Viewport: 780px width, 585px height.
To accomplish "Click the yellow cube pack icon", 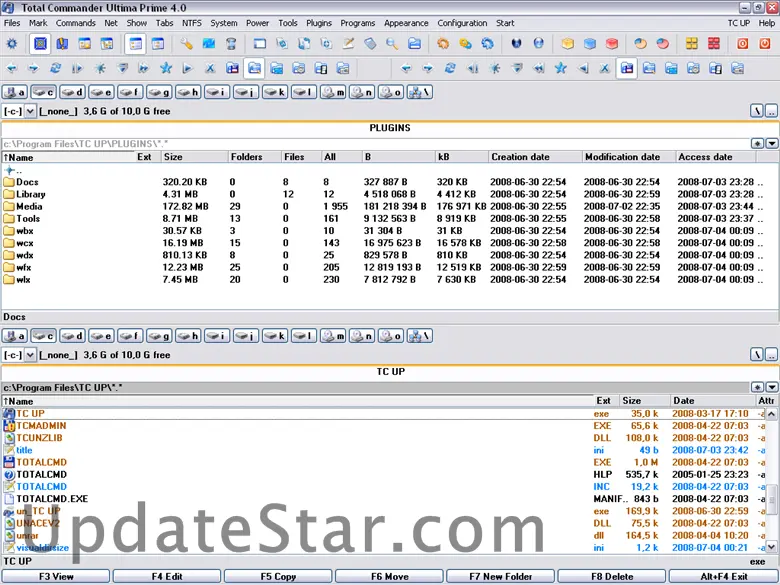I will [568, 44].
